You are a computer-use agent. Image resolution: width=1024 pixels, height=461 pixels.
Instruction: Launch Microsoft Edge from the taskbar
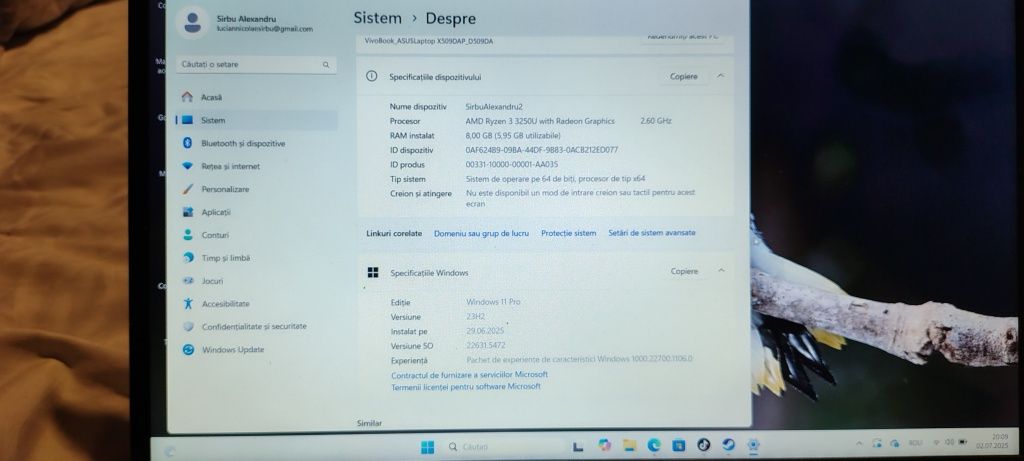pos(654,446)
